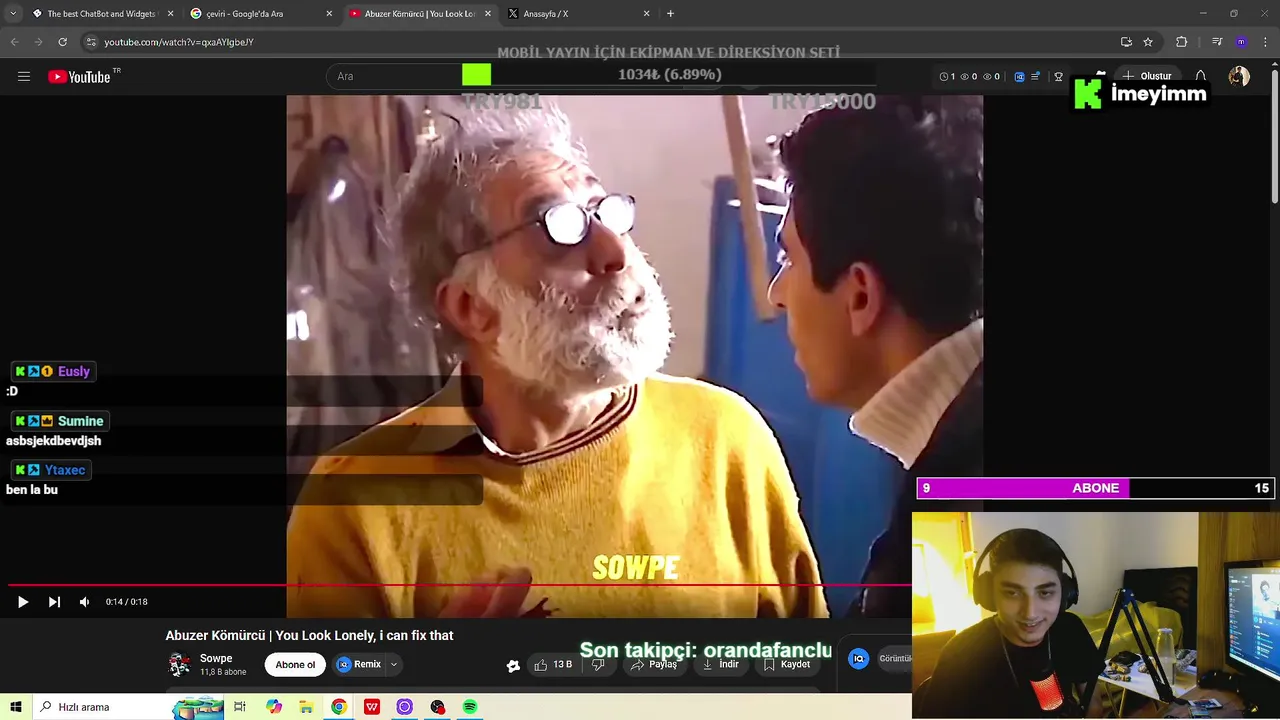1280x720 pixels.
Task: Click the clock counter icon in header
Action: click(943, 76)
